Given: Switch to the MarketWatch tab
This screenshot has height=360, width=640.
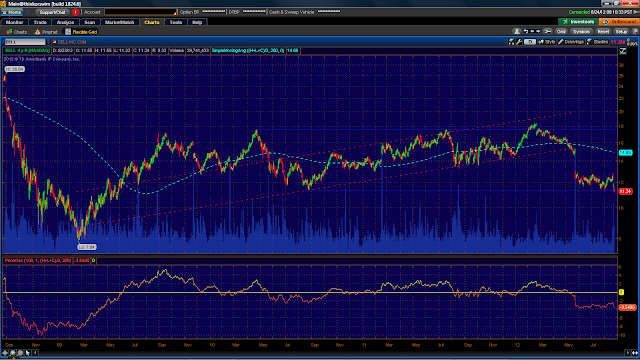Looking at the screenshot, I should [x=119, y=22].
